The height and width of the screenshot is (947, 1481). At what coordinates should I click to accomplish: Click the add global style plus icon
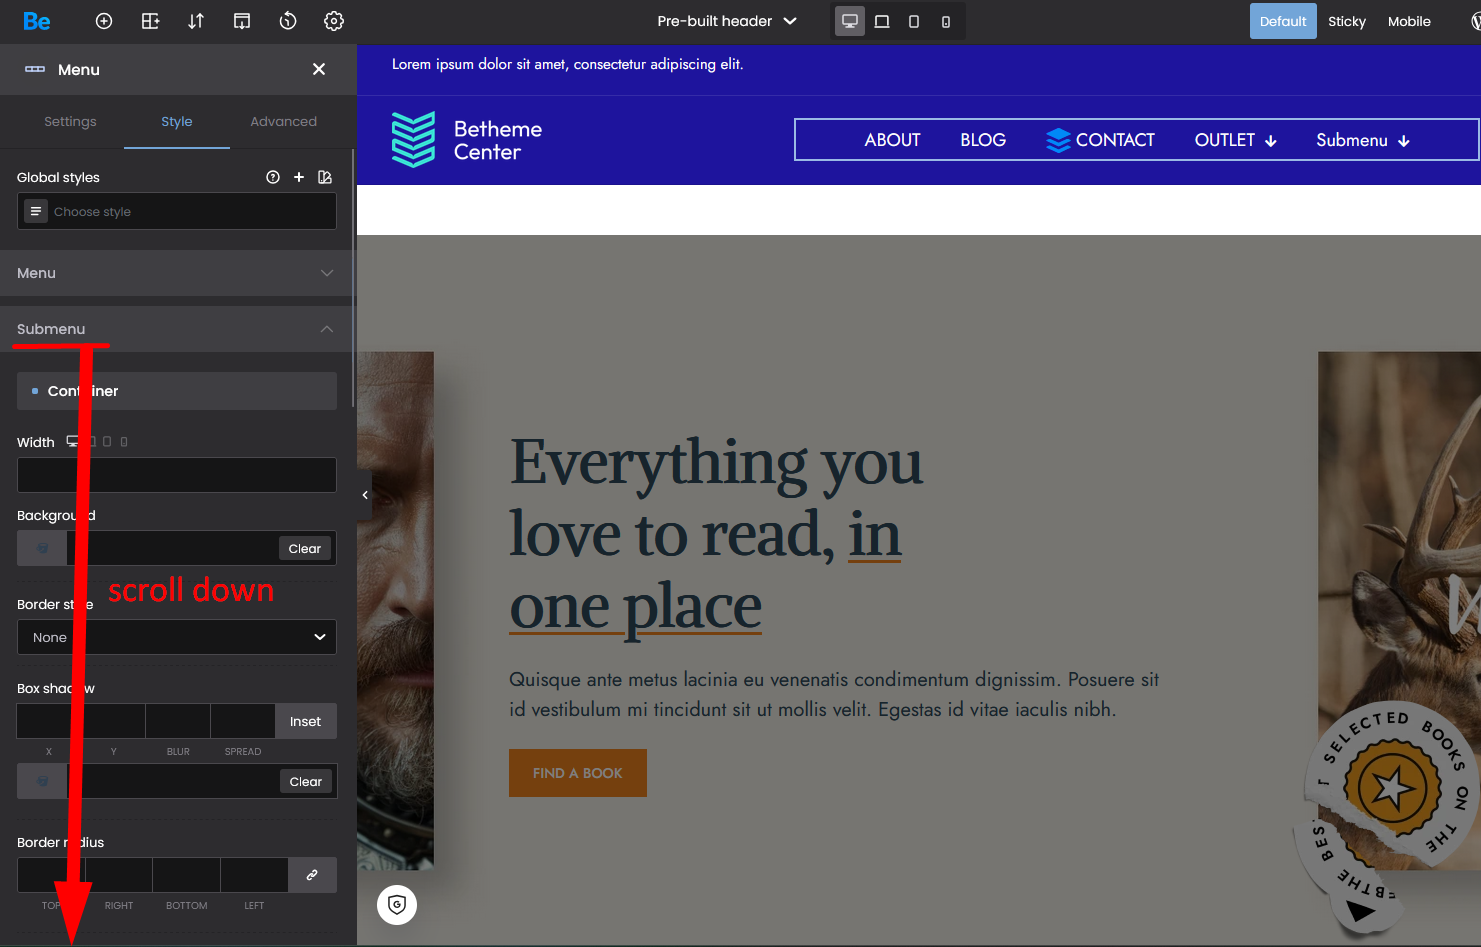[x=299, y=177]
